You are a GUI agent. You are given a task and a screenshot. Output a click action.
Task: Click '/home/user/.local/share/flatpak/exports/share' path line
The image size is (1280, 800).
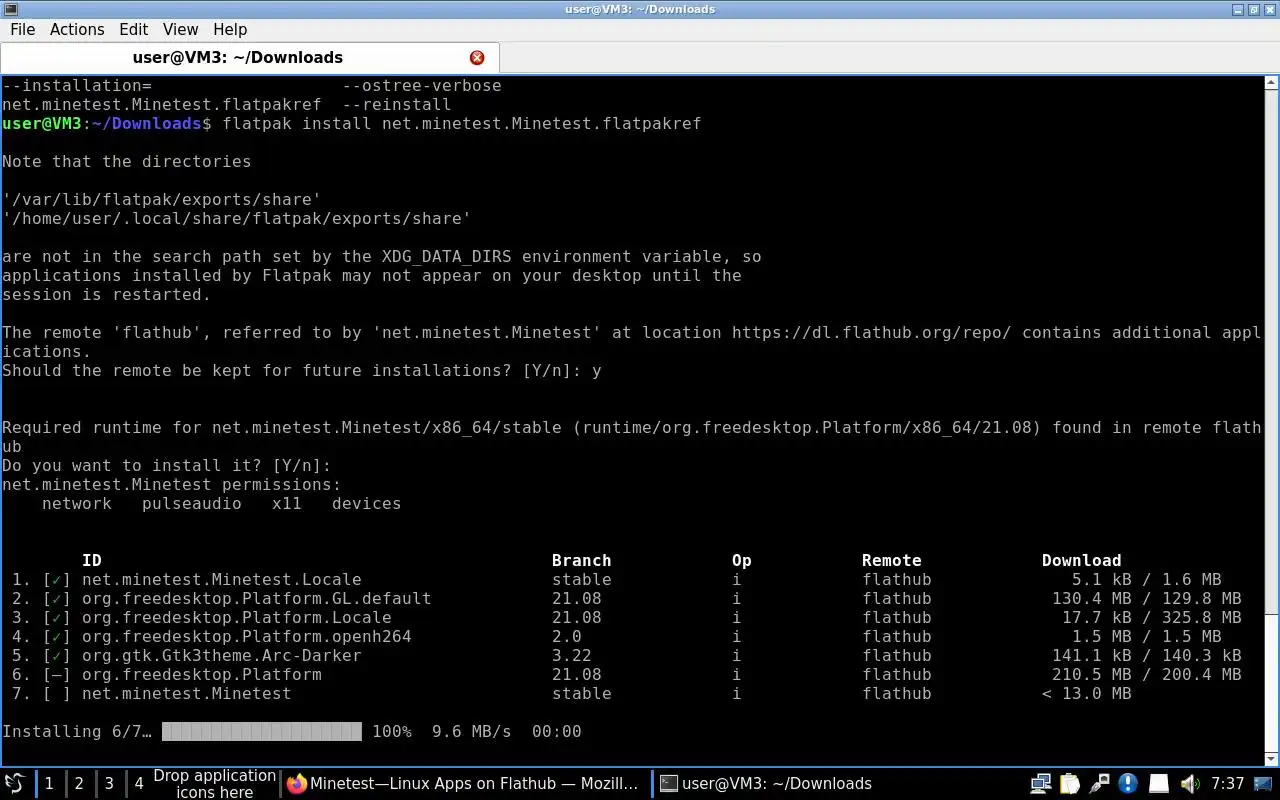click(237, 218)
